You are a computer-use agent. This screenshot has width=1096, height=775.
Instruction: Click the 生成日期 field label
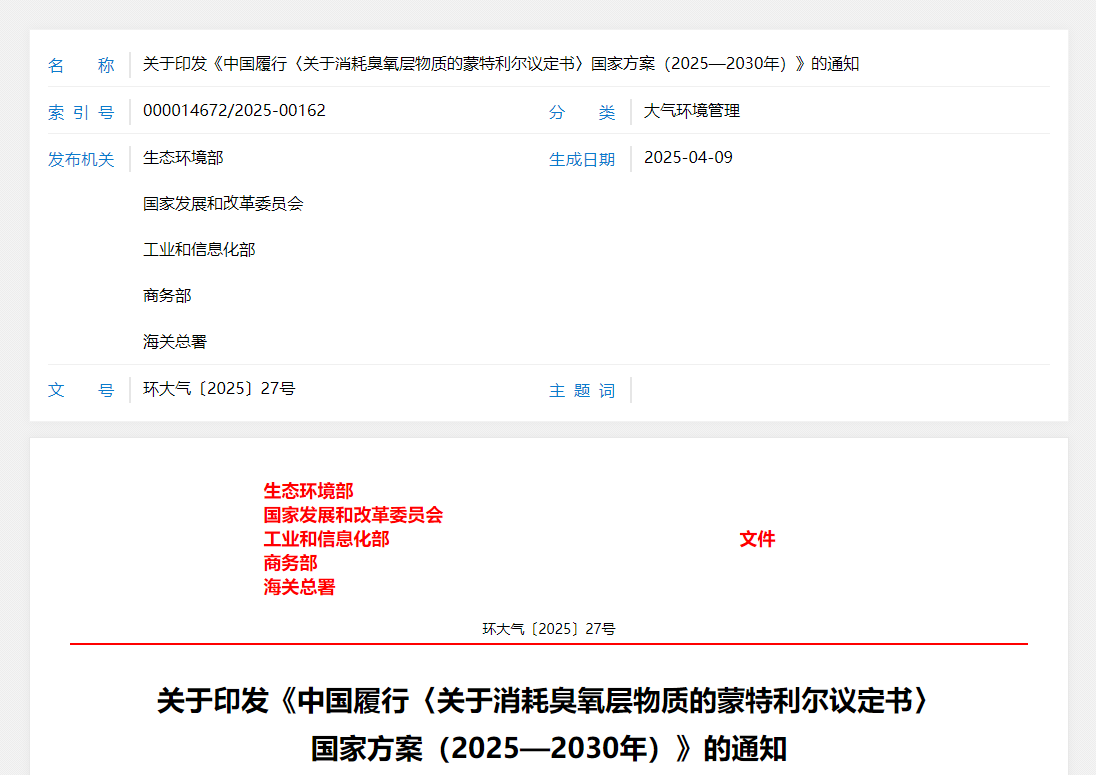[584, 158]
